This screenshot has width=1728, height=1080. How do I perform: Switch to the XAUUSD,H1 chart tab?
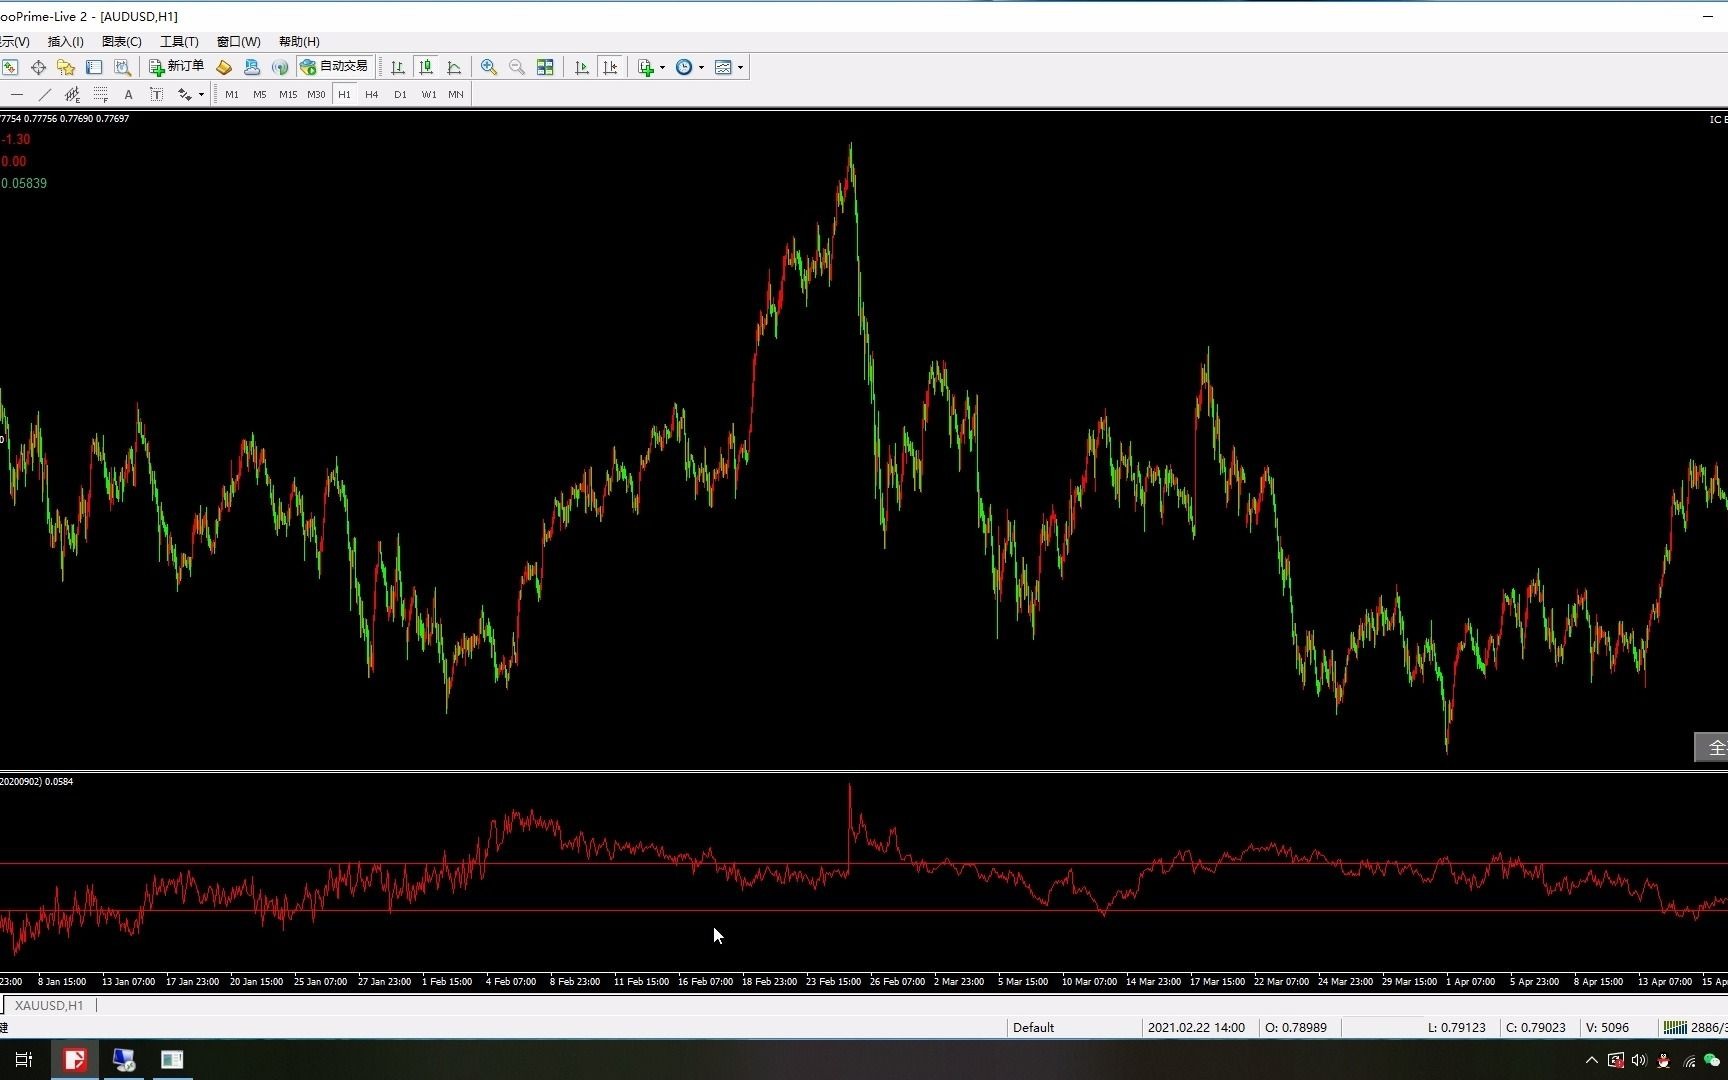pos(49,1005)
